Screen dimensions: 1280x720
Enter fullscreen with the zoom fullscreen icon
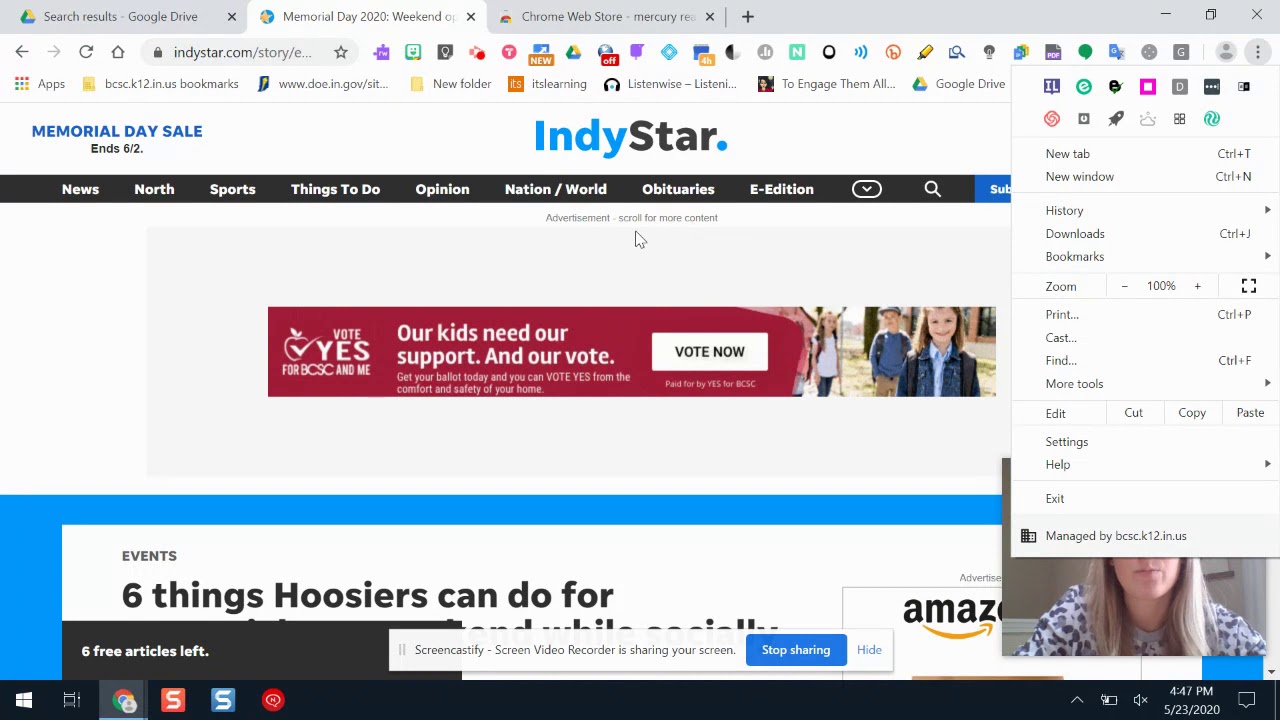[1249, 286]
